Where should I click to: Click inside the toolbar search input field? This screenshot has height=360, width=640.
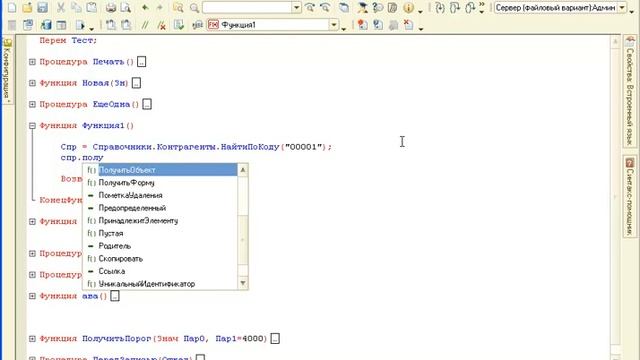(x=247, y=7)
